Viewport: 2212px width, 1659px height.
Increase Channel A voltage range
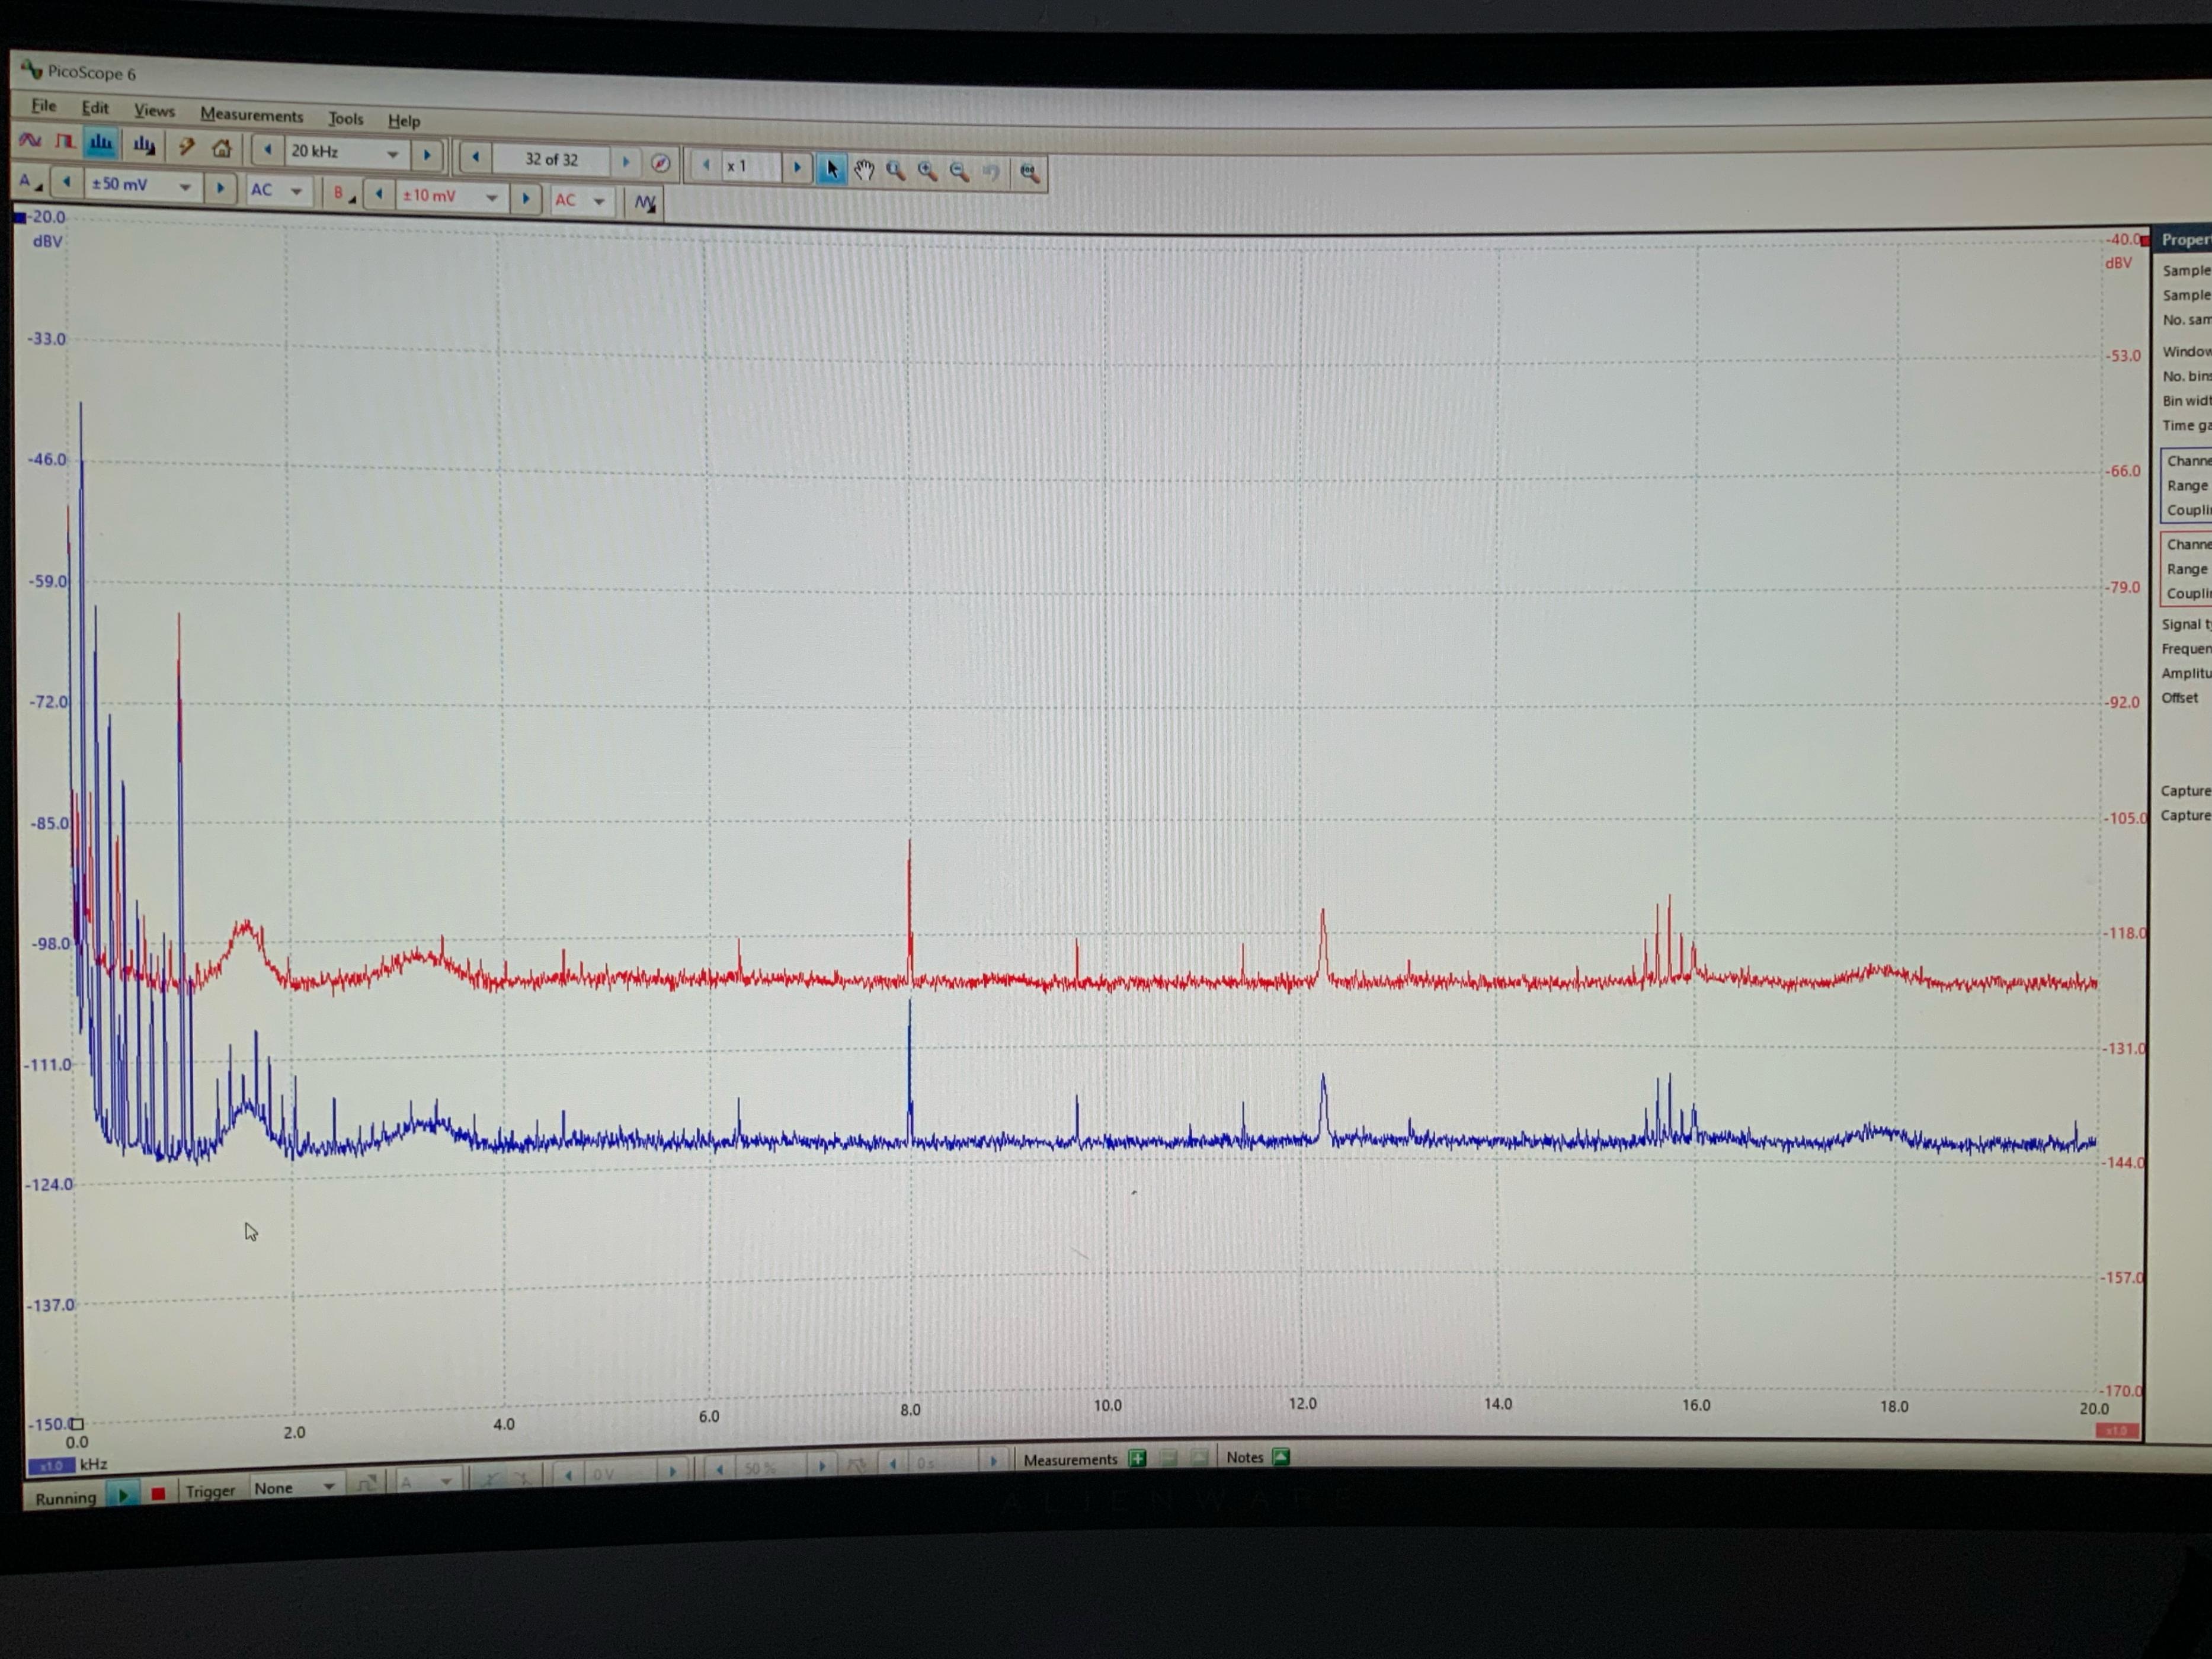[220, 187]
